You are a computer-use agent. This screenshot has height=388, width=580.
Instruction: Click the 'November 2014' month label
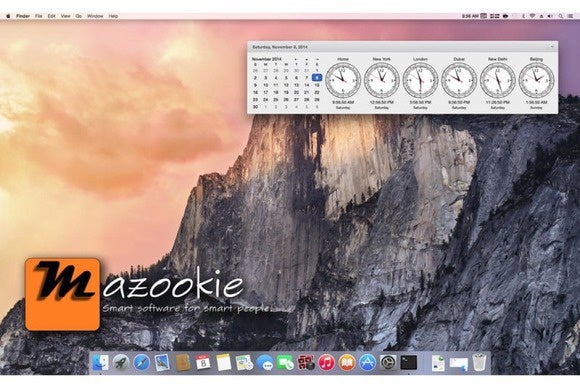[x=267, y=59]
